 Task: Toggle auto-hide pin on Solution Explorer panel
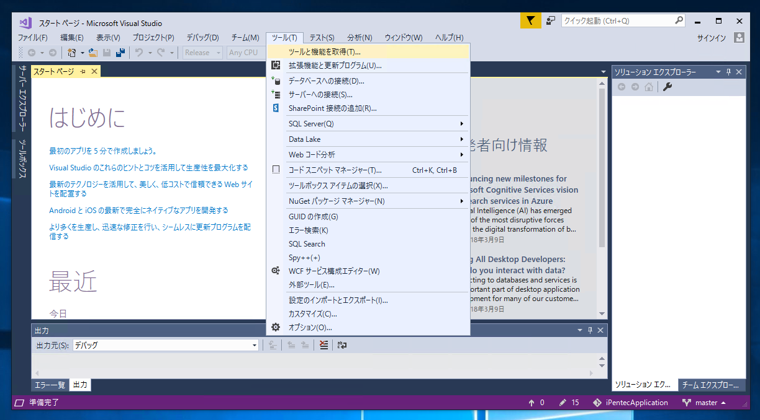coord(728,72)
